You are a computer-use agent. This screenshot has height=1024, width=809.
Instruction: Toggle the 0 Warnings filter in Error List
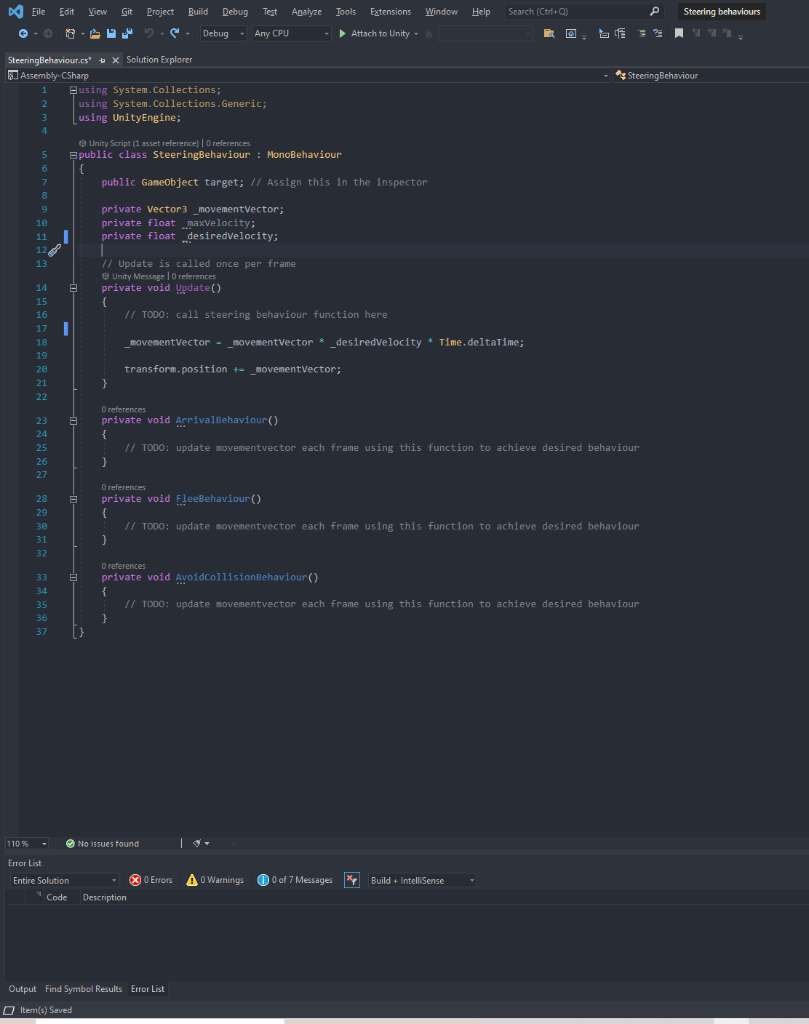[x=214, y=880]
